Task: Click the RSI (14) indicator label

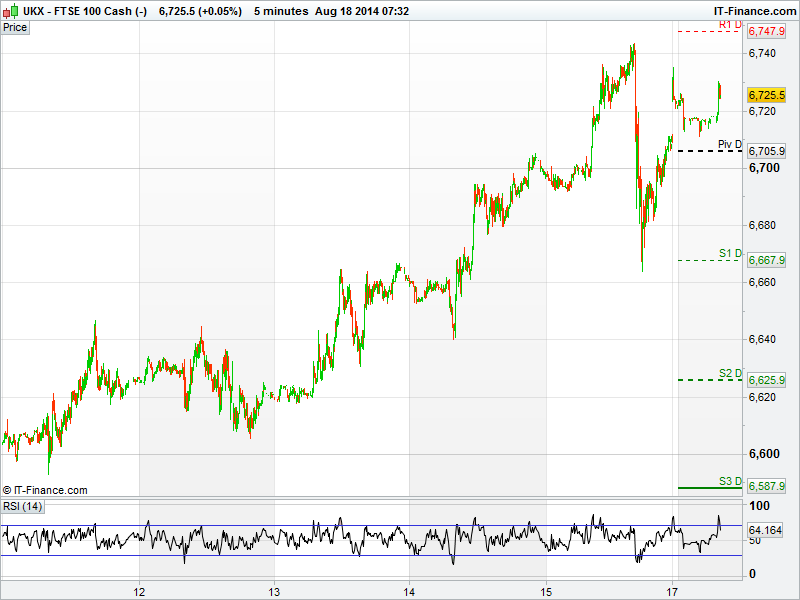Action: [x=22, y=506]
